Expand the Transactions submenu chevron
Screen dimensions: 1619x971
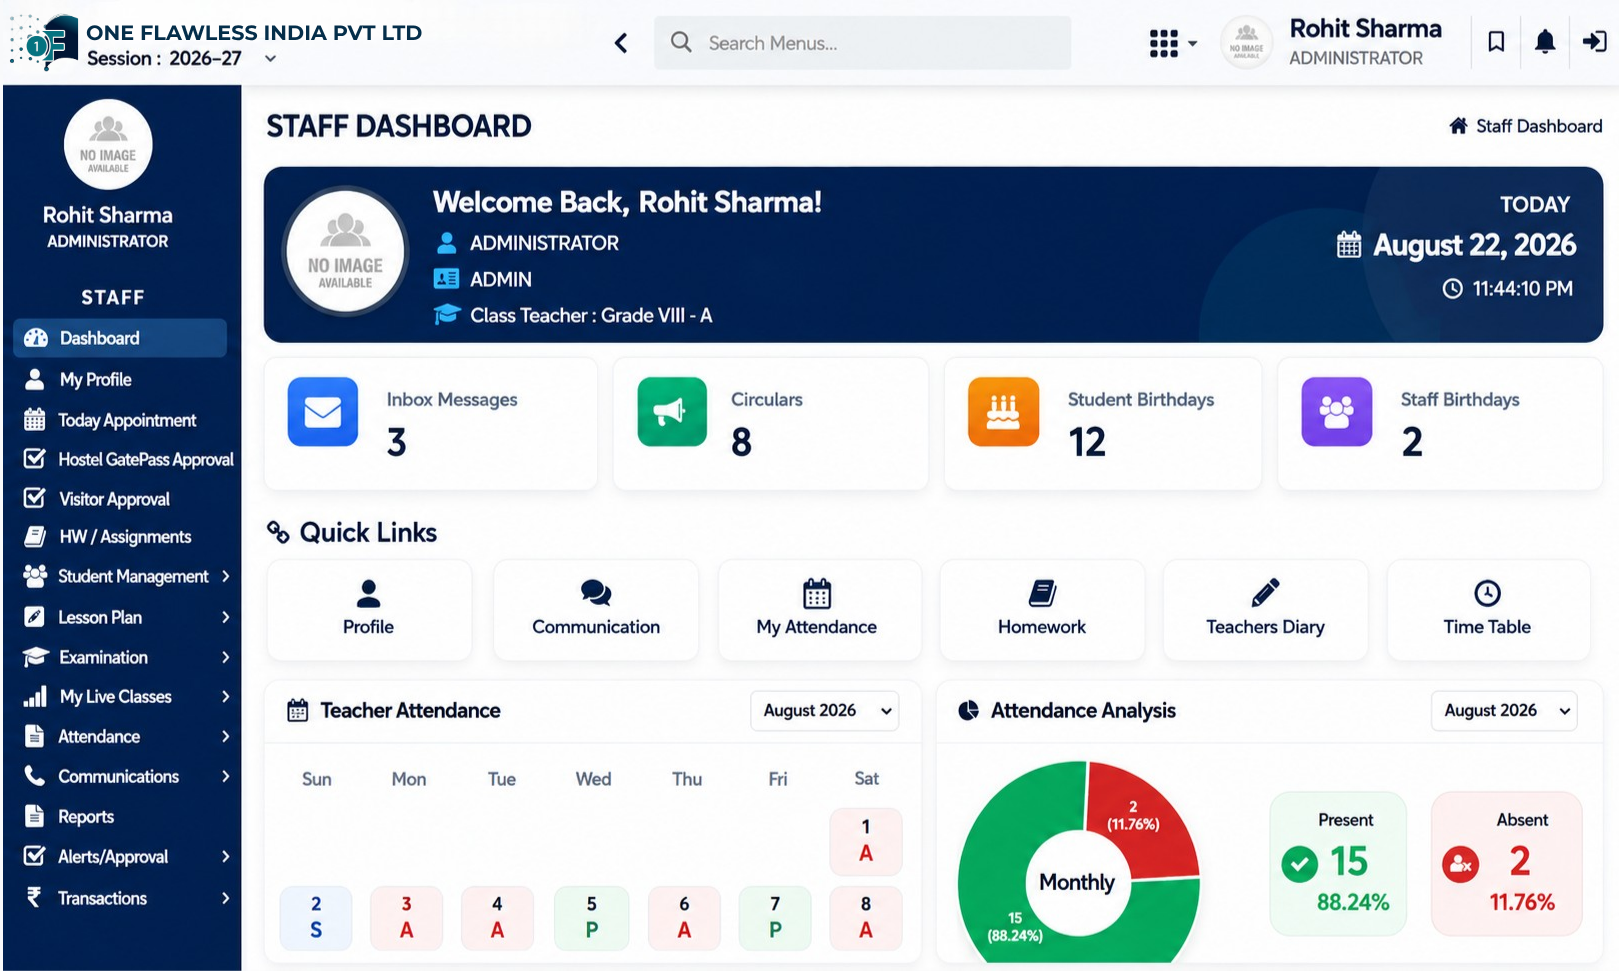226,898
